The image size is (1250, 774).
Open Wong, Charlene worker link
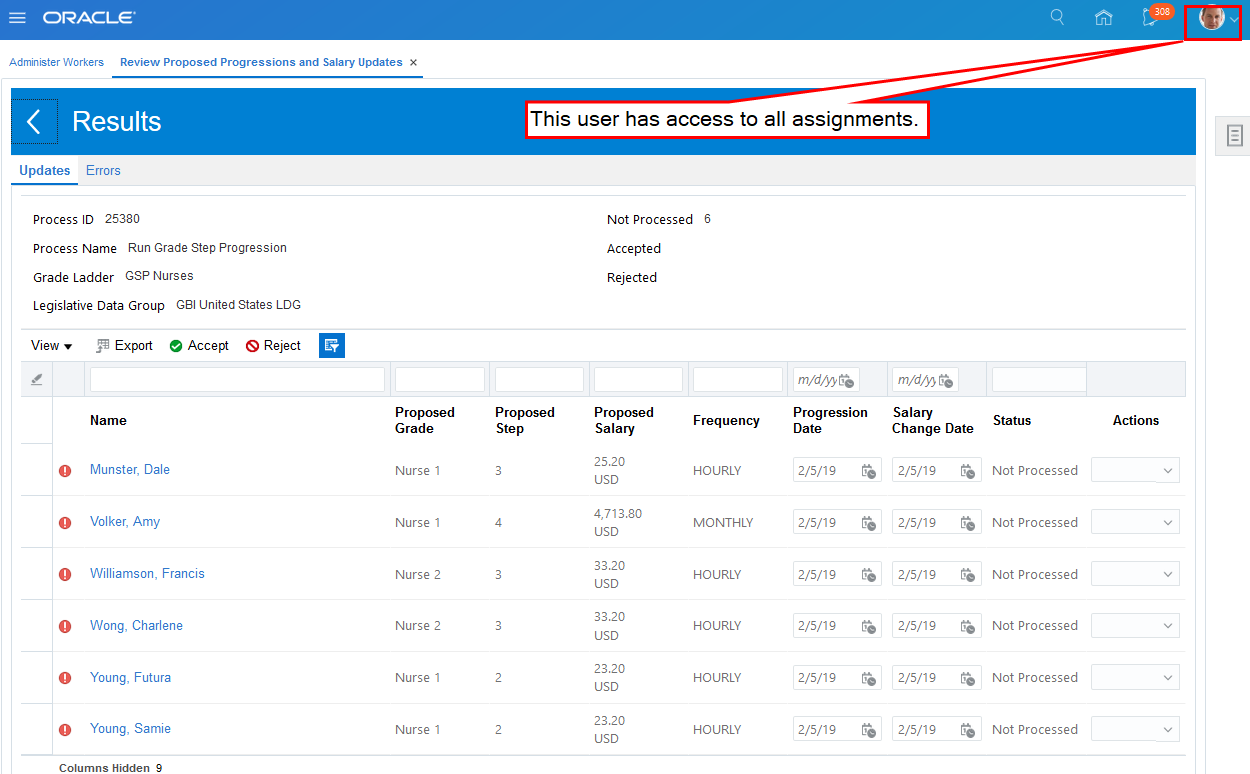(136, 626)
